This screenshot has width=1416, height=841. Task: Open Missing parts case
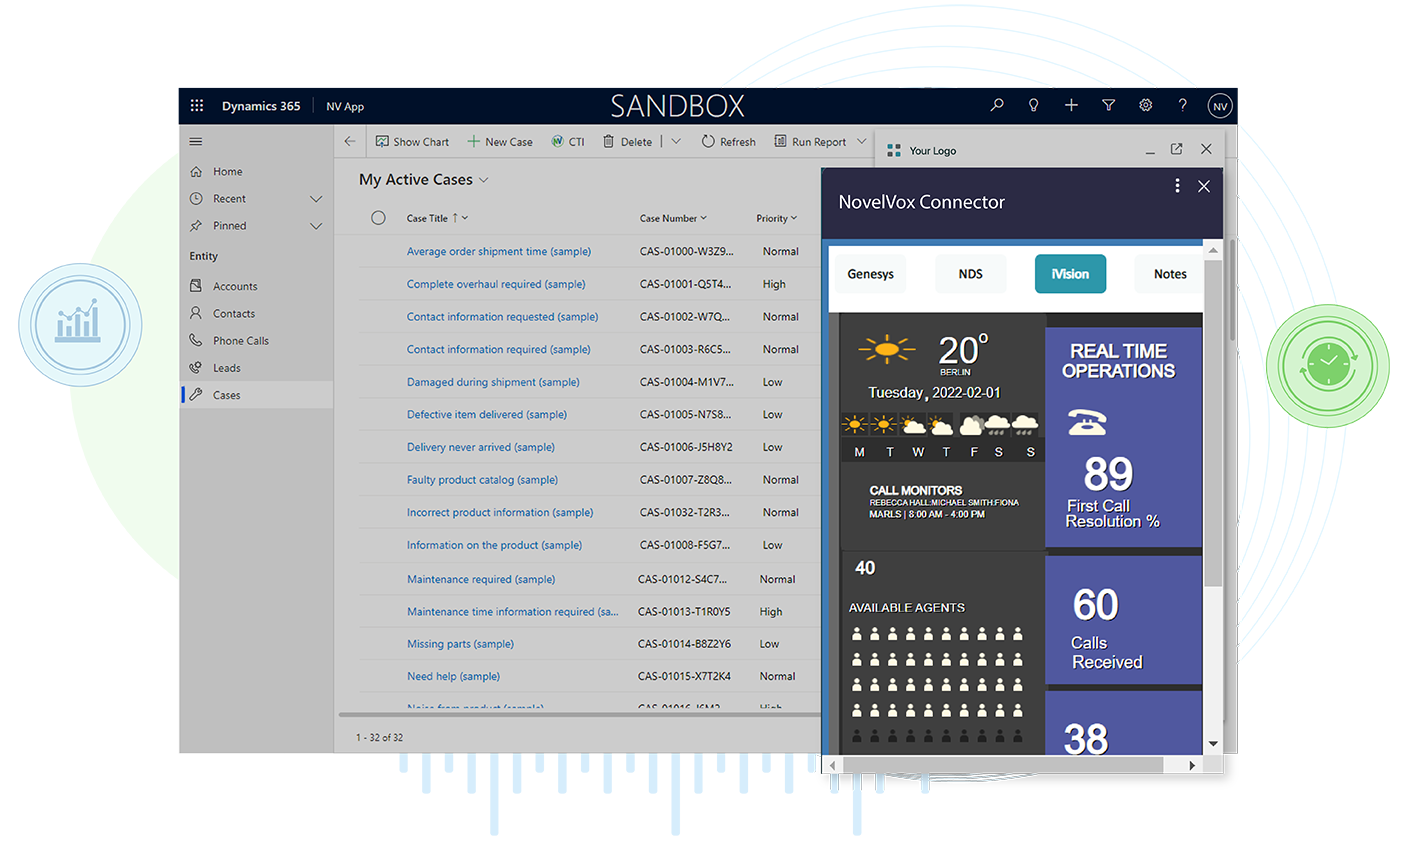460,644
